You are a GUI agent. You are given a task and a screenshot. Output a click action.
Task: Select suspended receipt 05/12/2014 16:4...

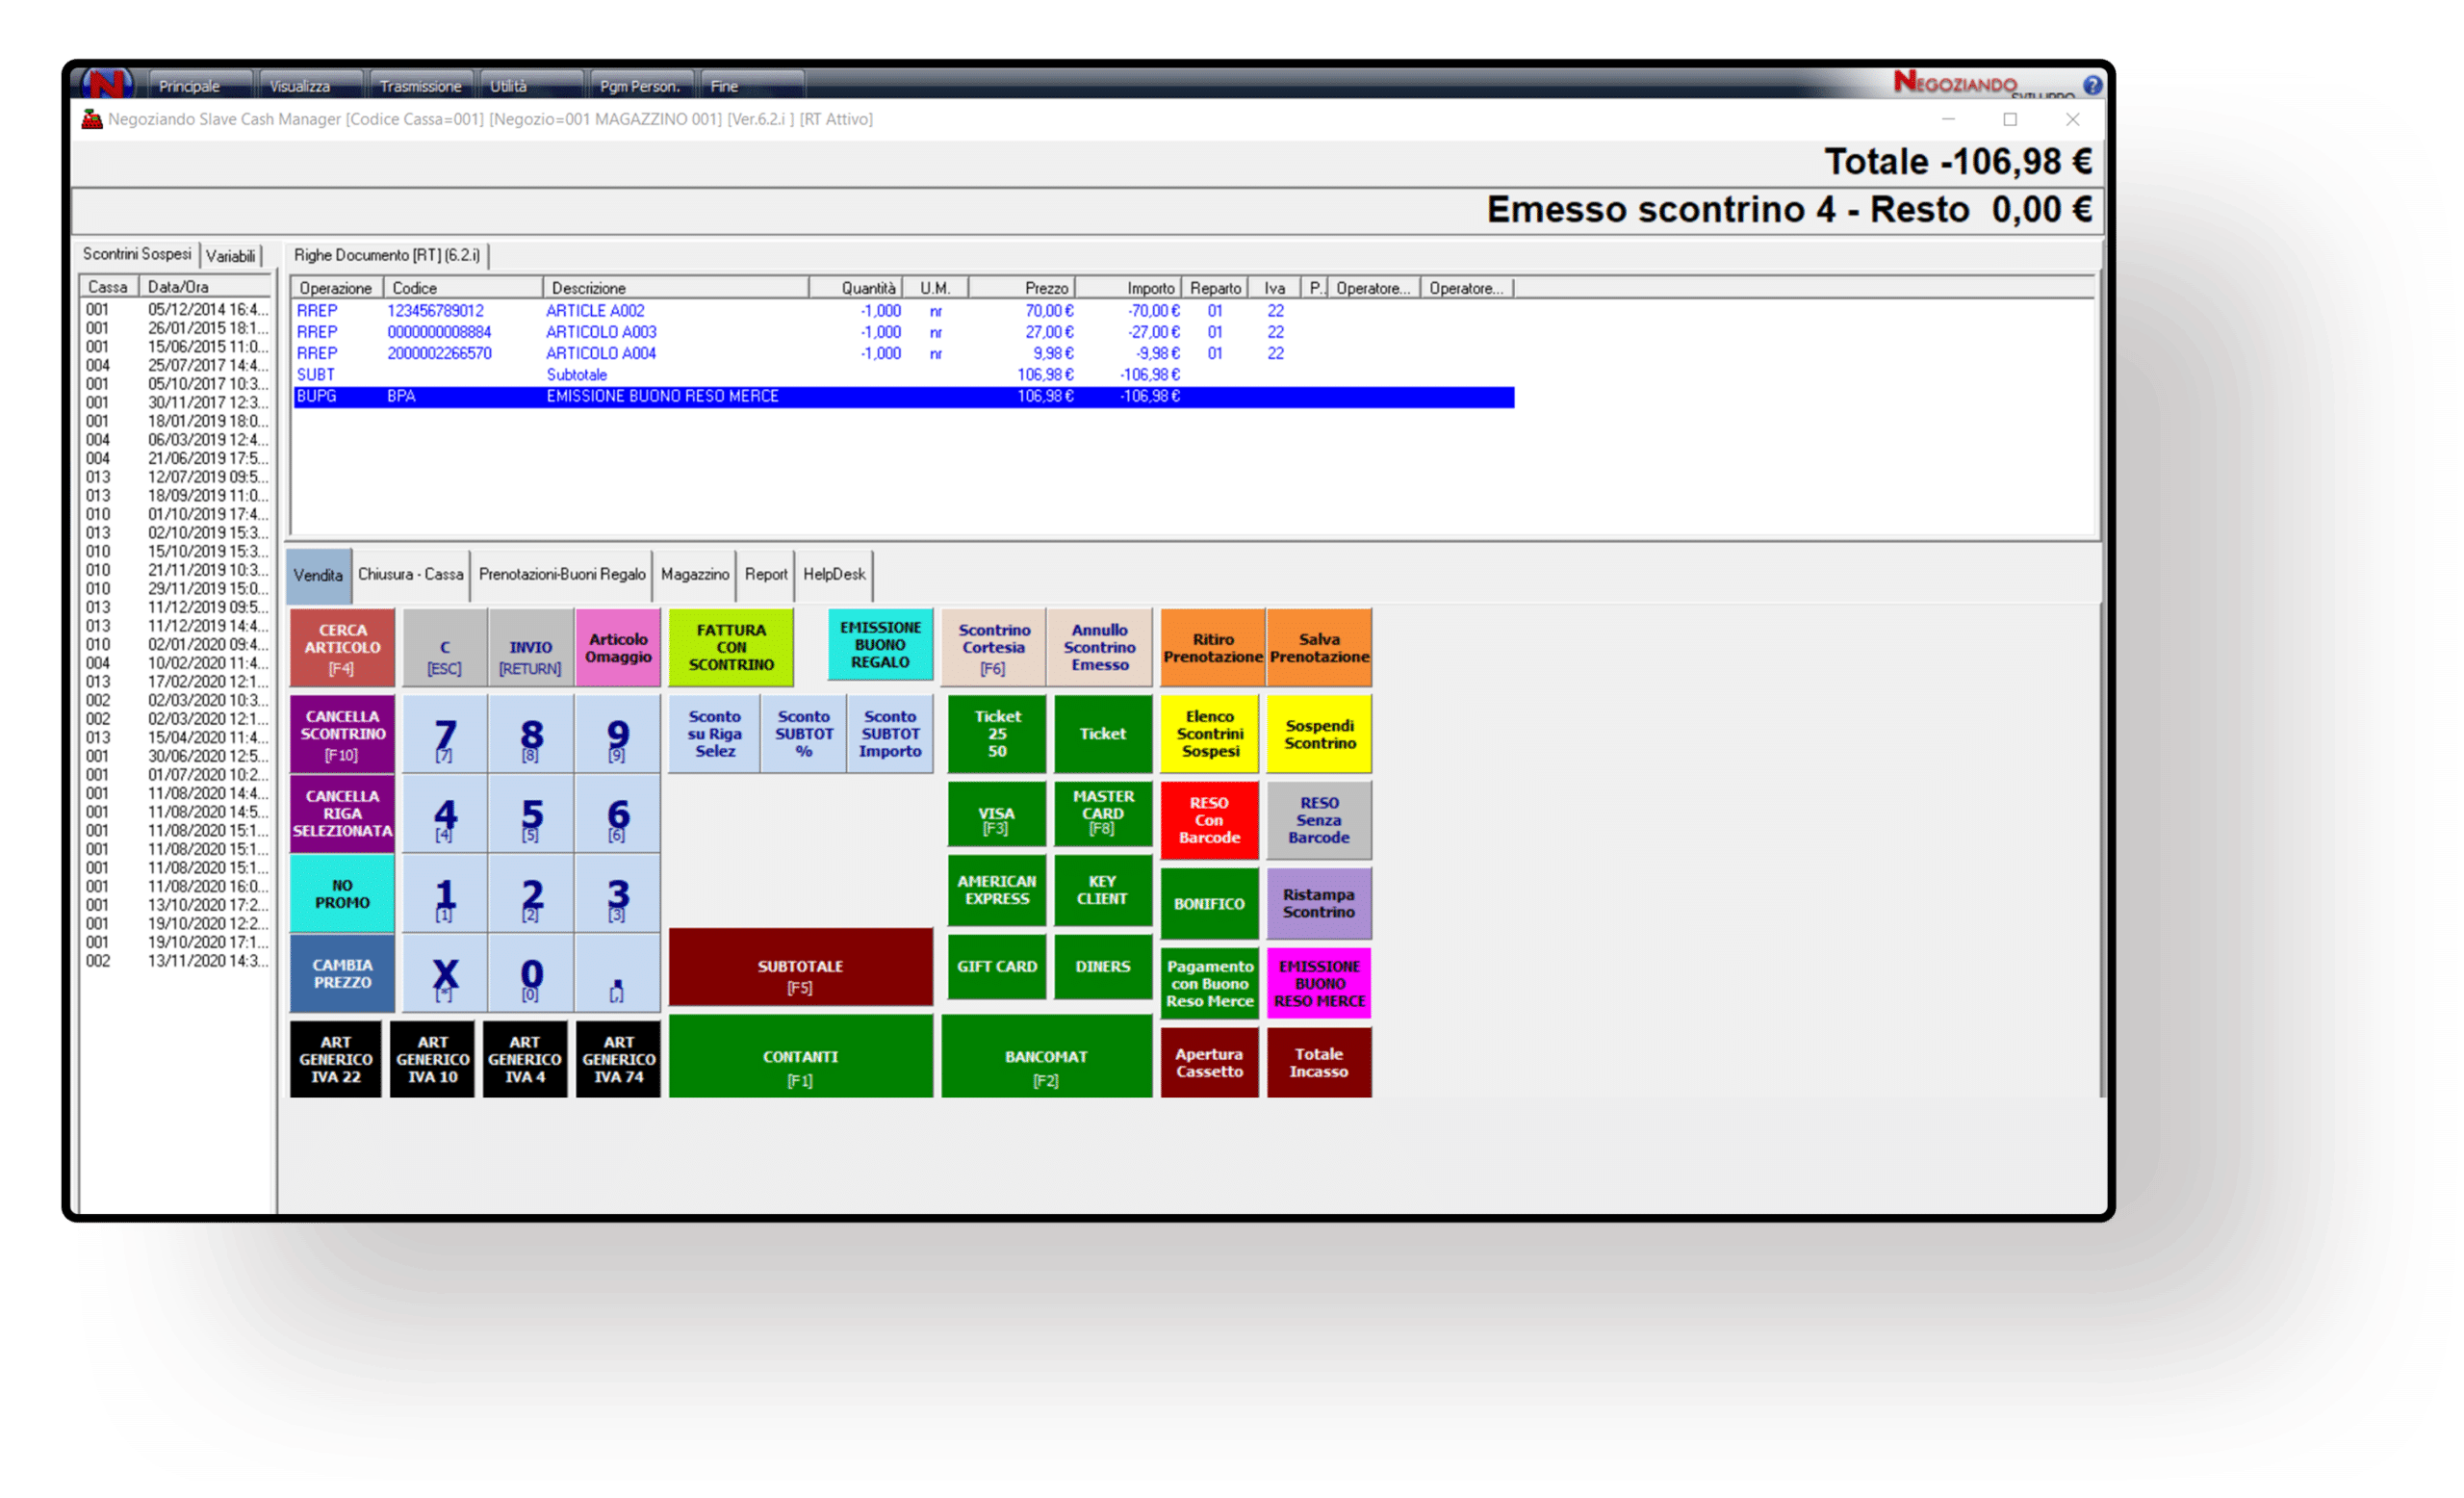176,310
